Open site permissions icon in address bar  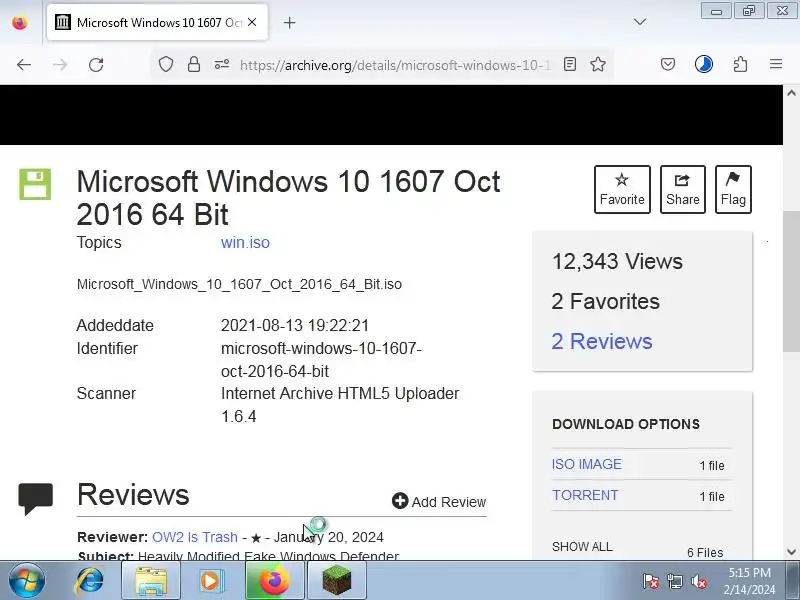pyautogui.click(x=222, y=64)
